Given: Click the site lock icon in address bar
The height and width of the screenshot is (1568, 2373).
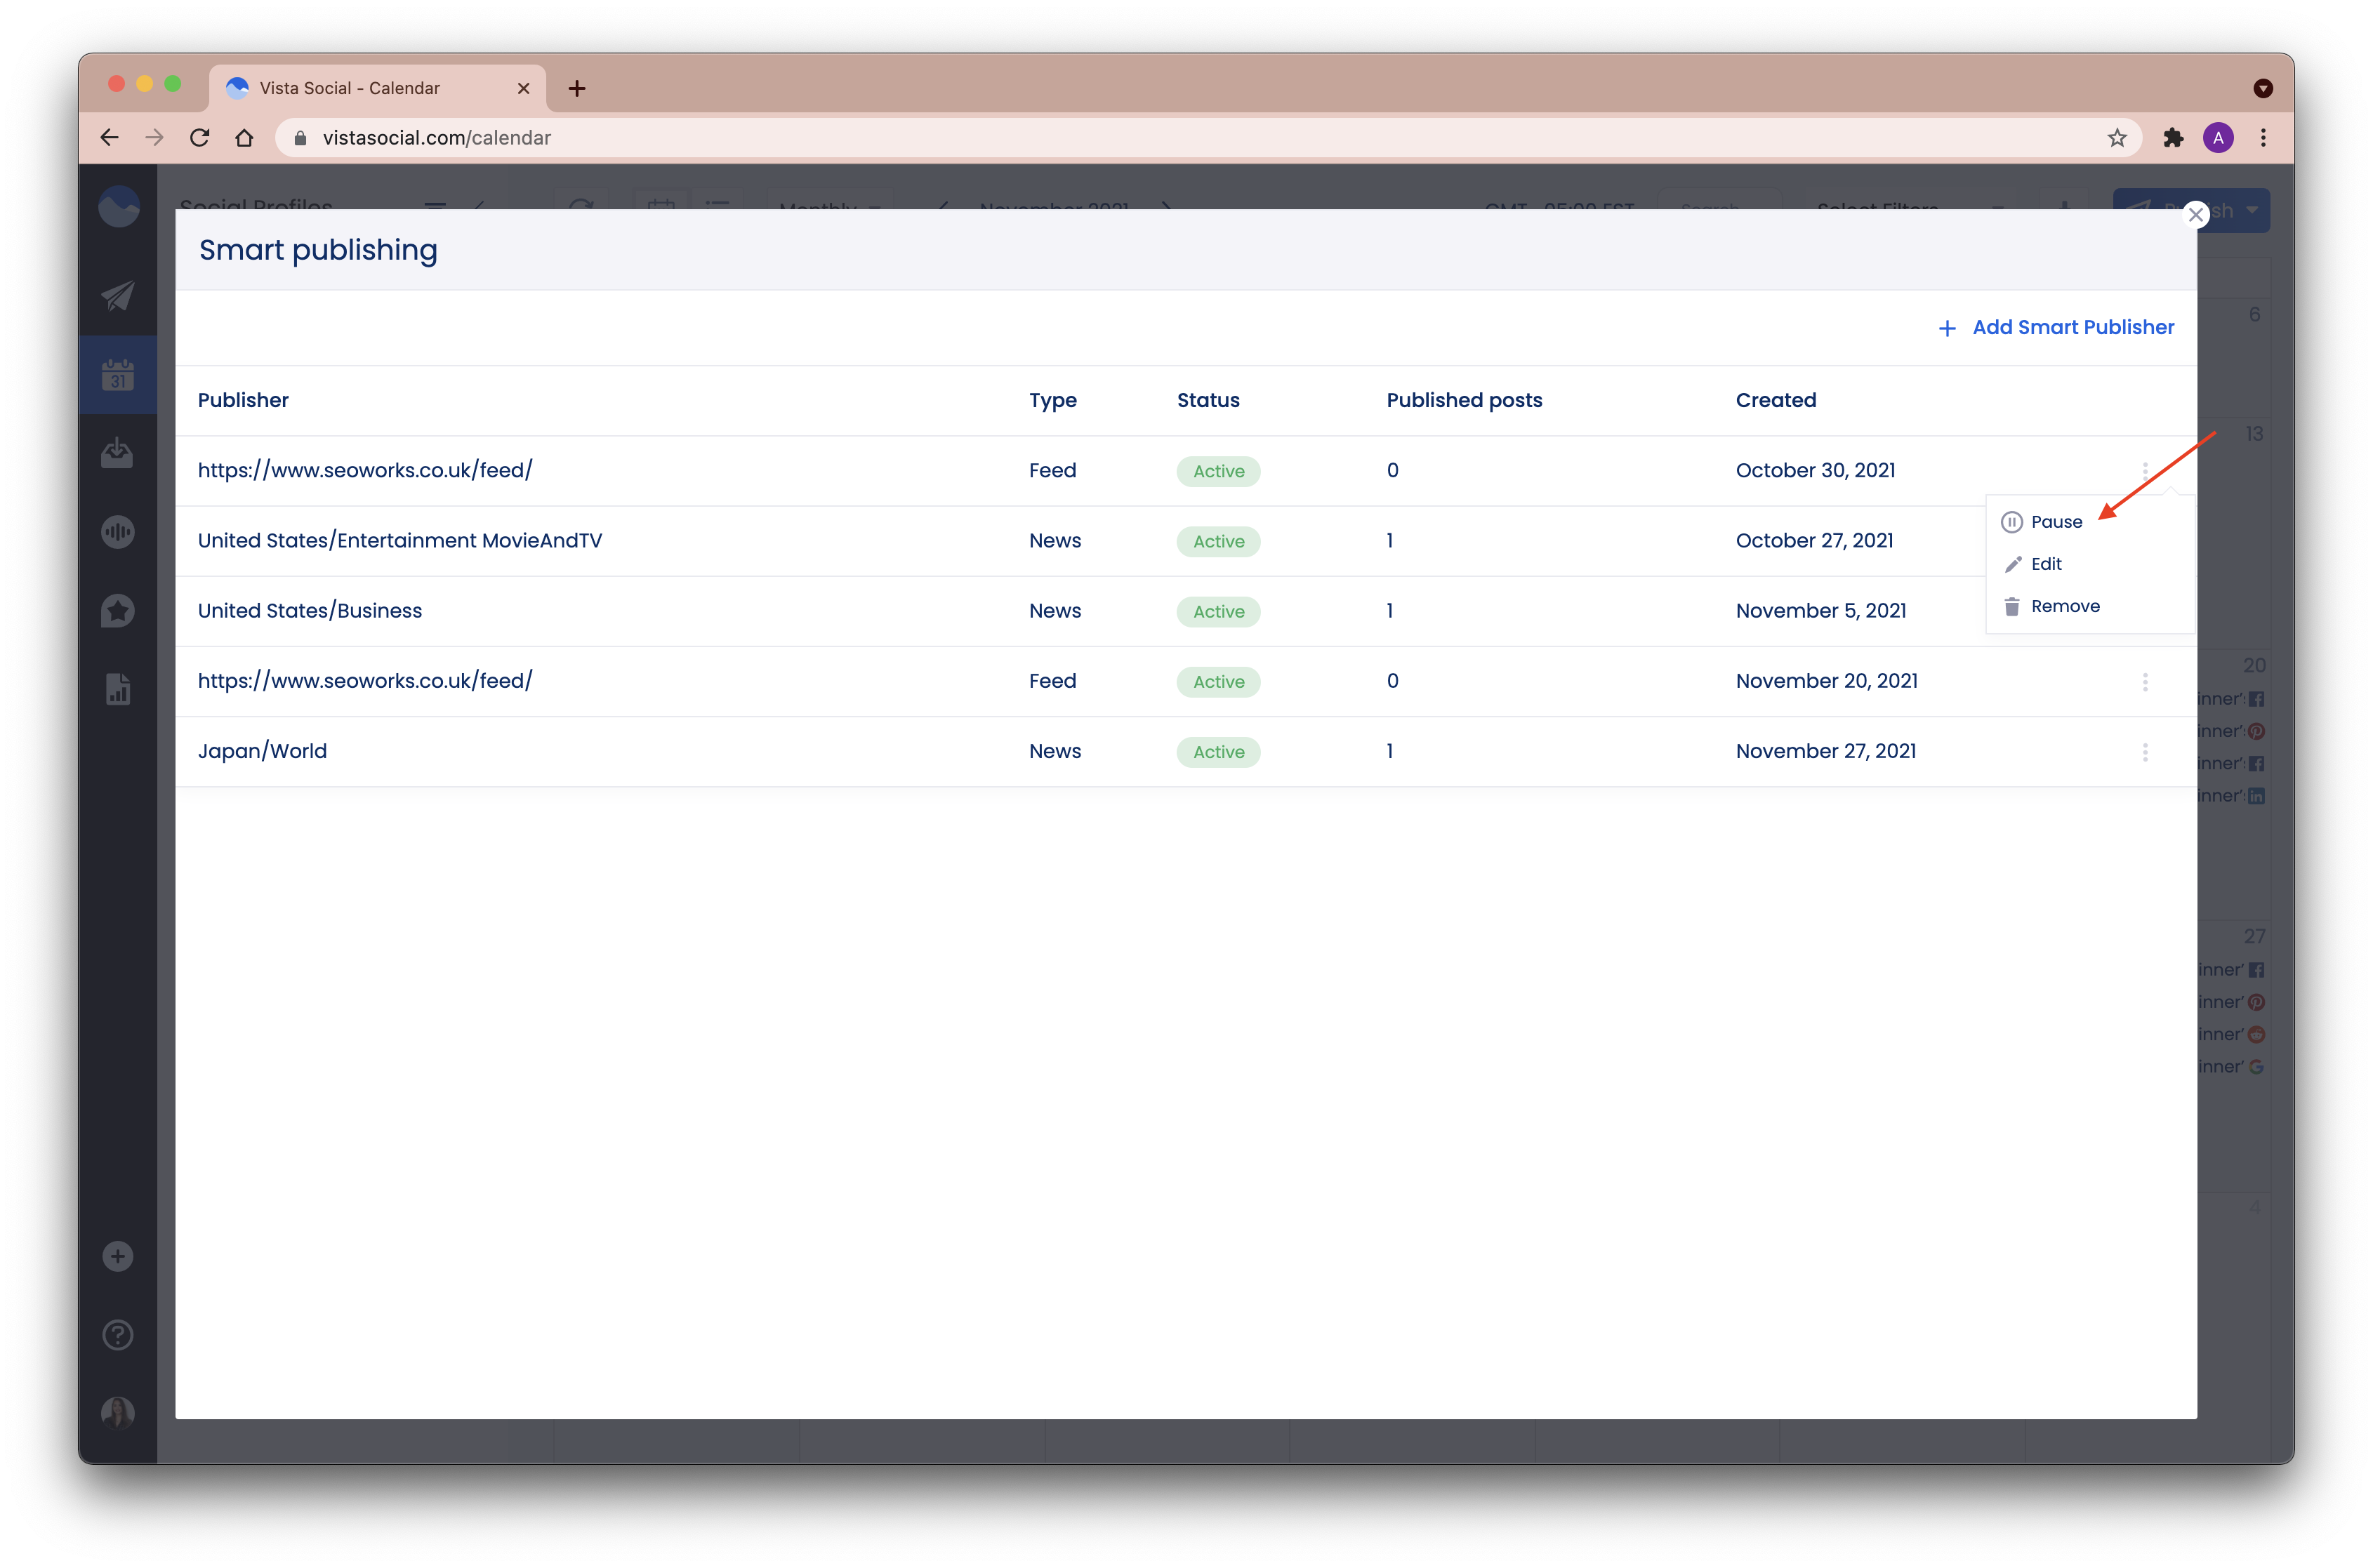Looking at the screenshot, I should click(x=299, y=138).
